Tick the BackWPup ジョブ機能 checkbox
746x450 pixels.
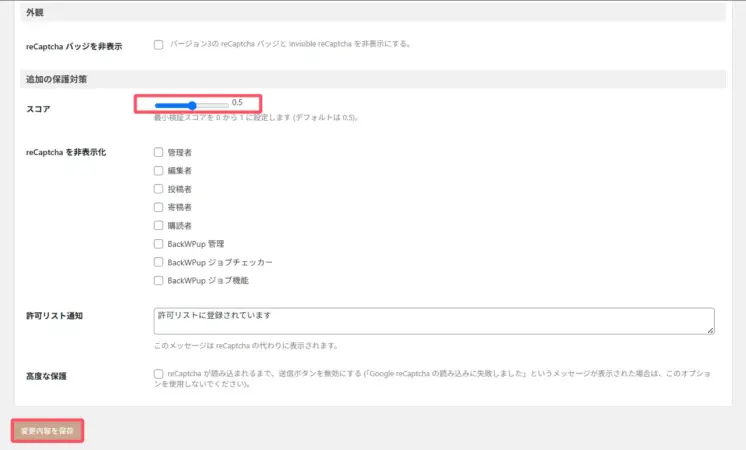[x=158, y=281]
